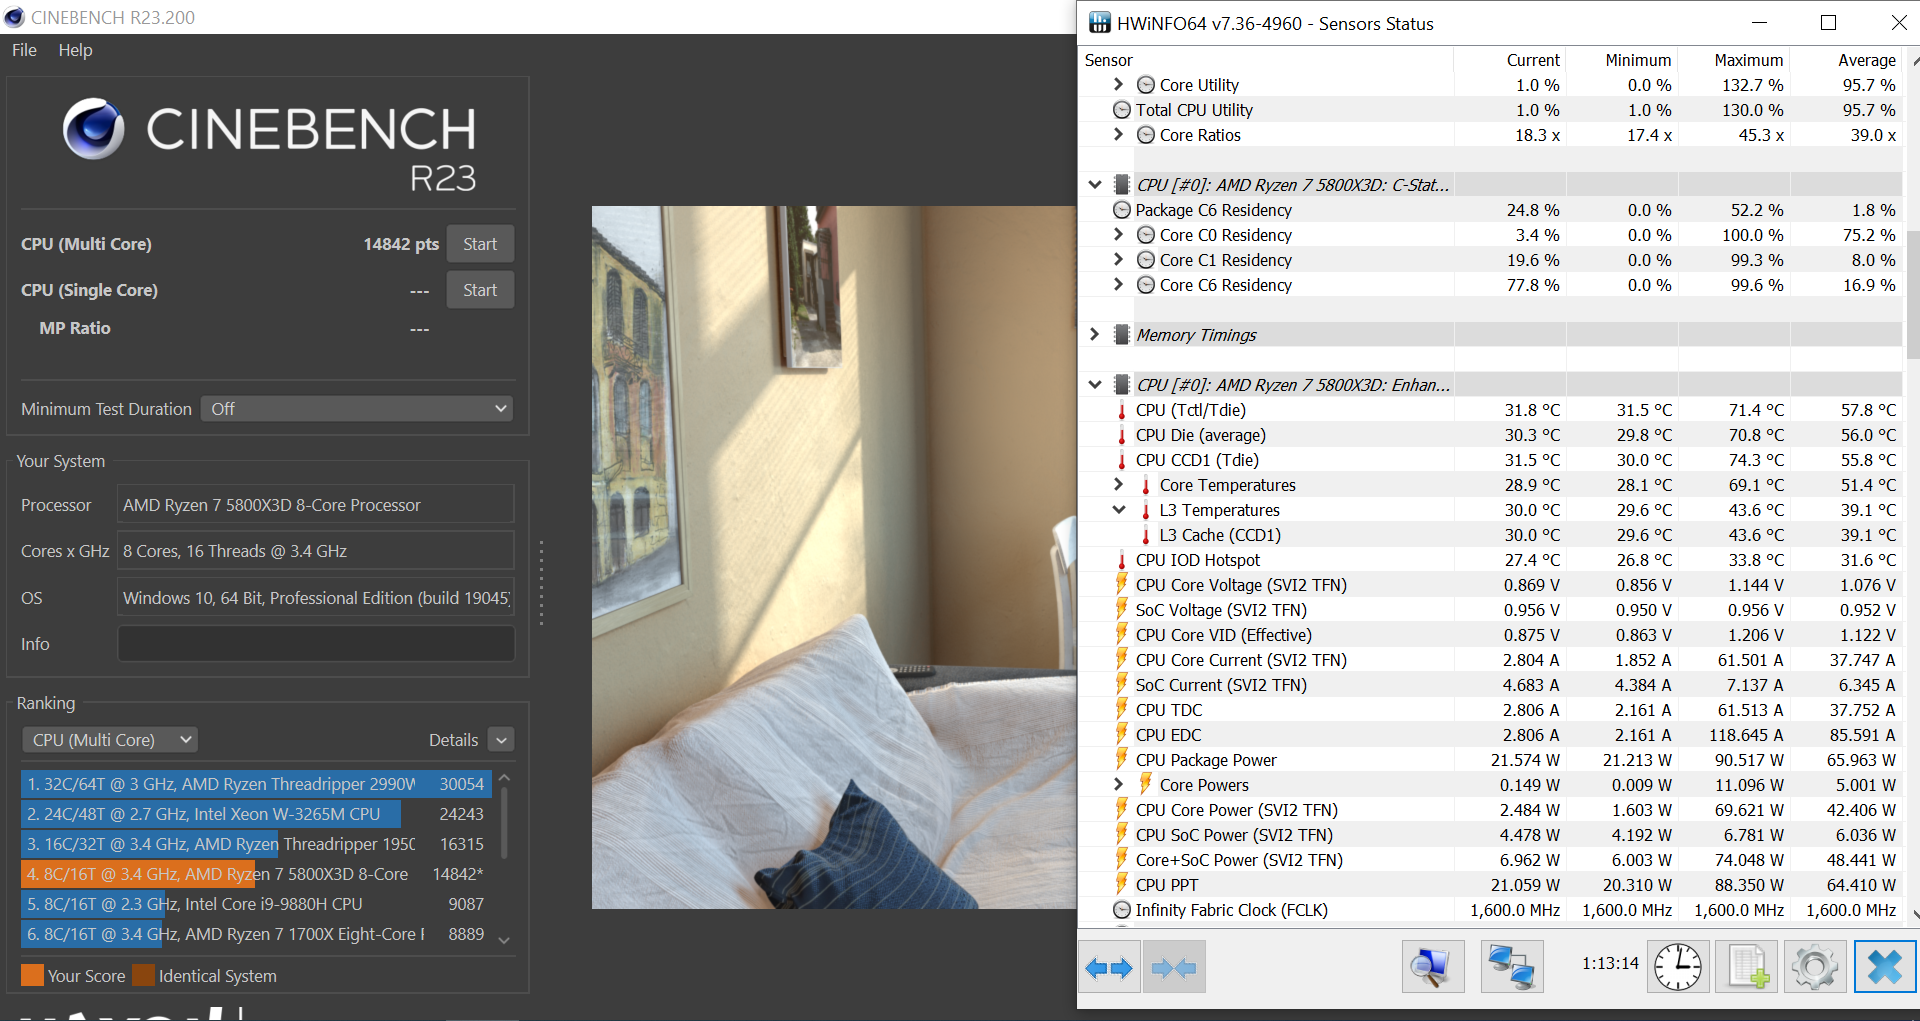Click the Cinebench application logo in title bar

tap(14, 17)
